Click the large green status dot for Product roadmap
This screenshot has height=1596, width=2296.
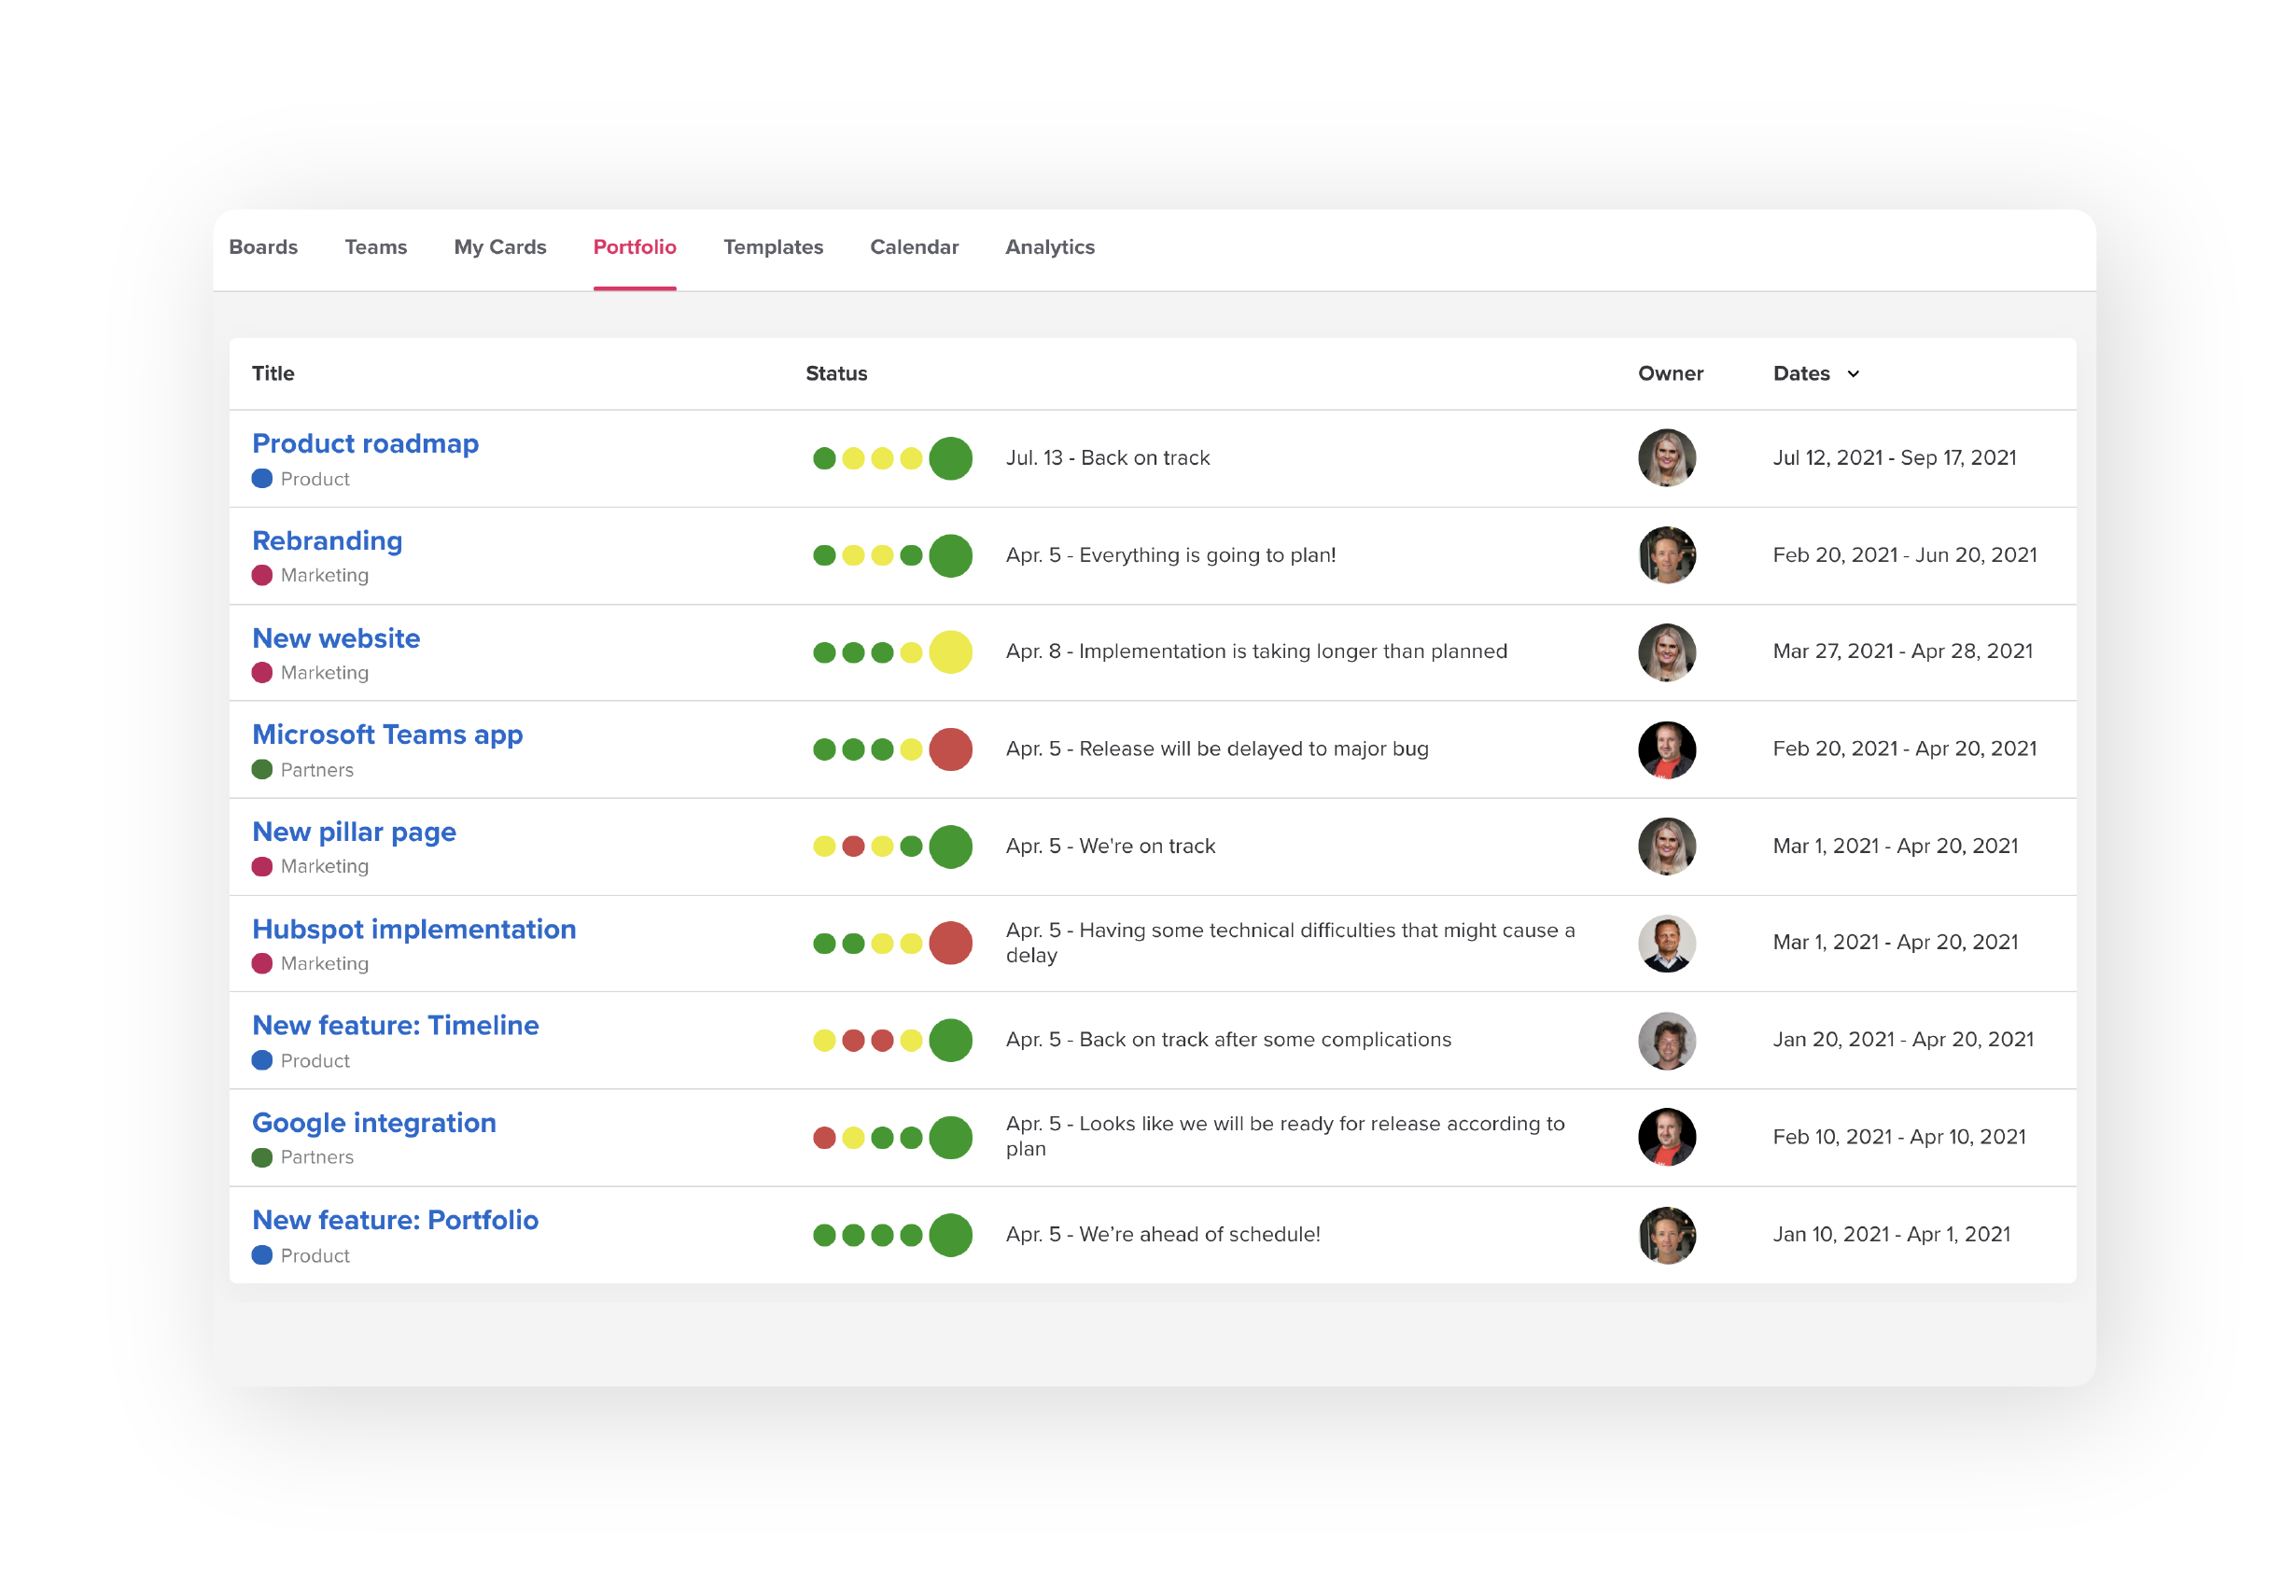point(950,458)
